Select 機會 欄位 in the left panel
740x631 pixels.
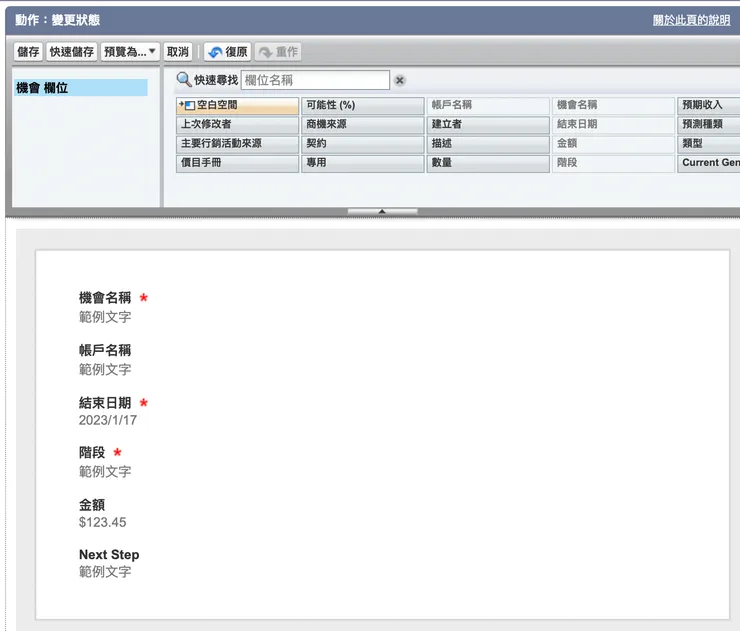point(81,88)
